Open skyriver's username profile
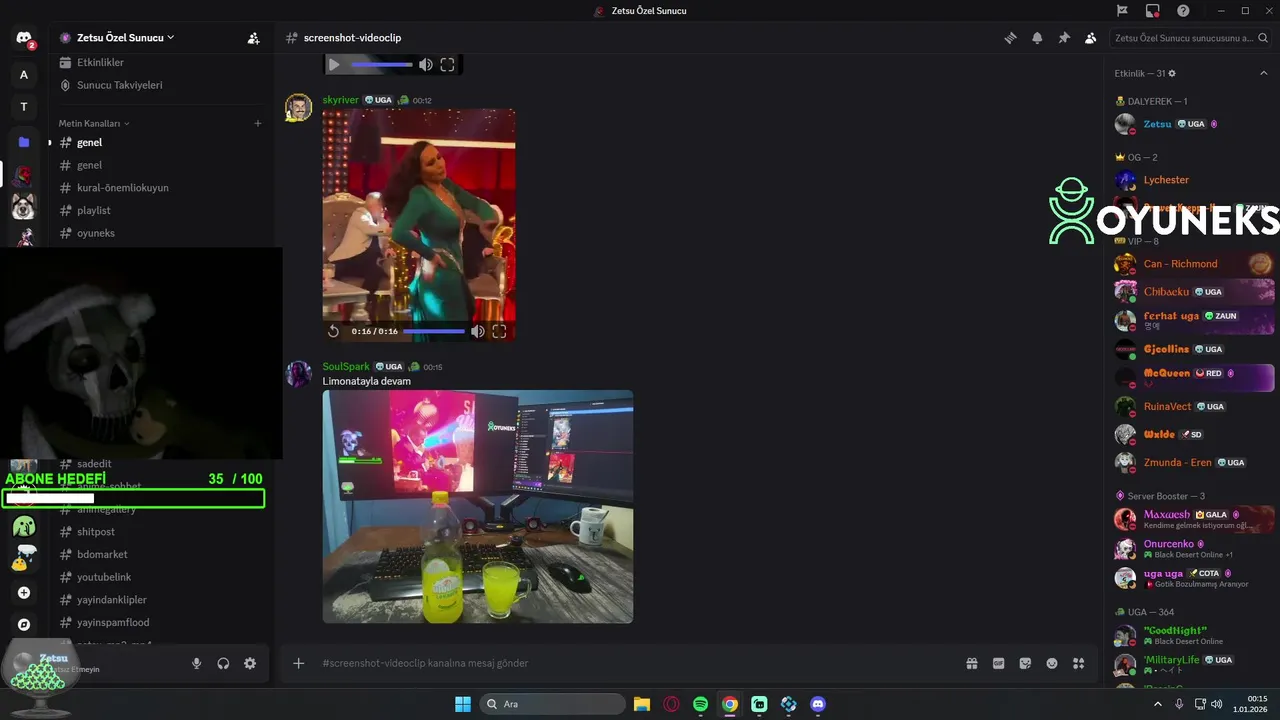1280x720 pixels. pos(340,100)
